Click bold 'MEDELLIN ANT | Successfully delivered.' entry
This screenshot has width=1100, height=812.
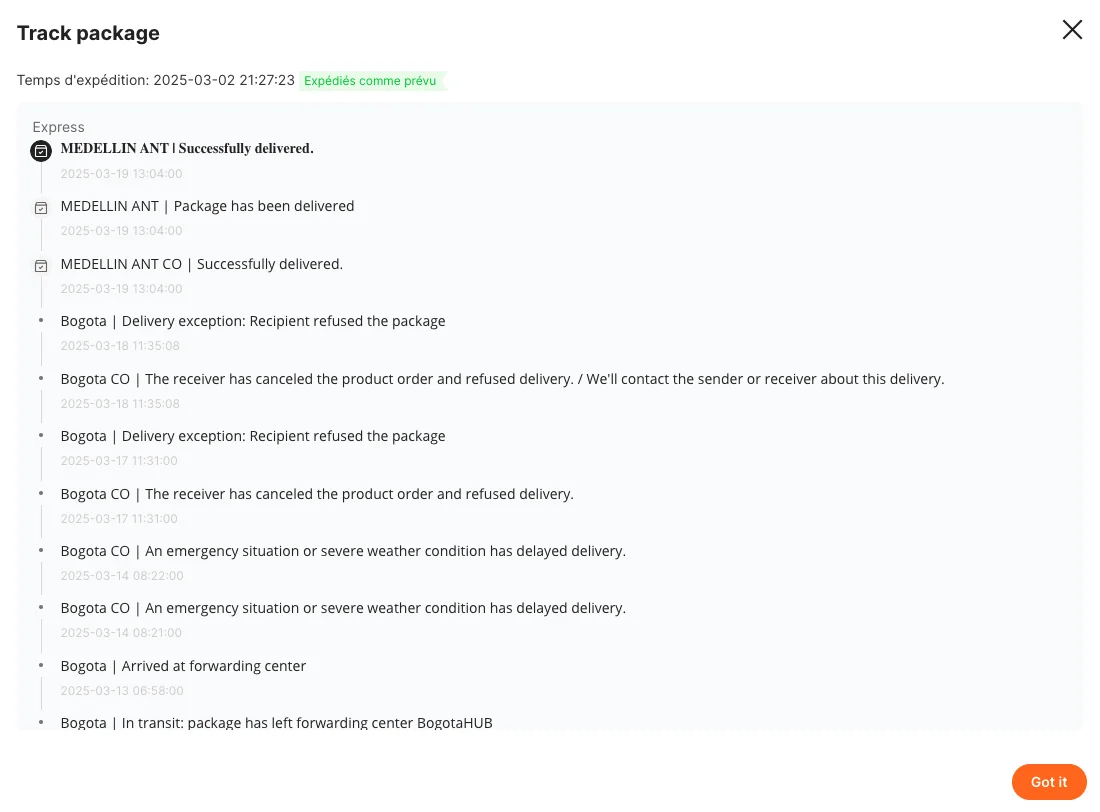187,149
